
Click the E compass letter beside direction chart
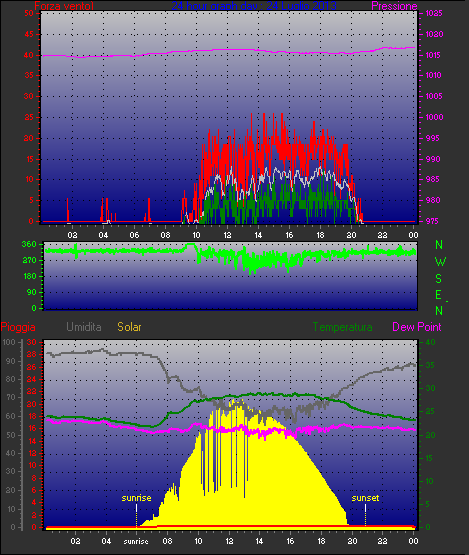point(439,295)
